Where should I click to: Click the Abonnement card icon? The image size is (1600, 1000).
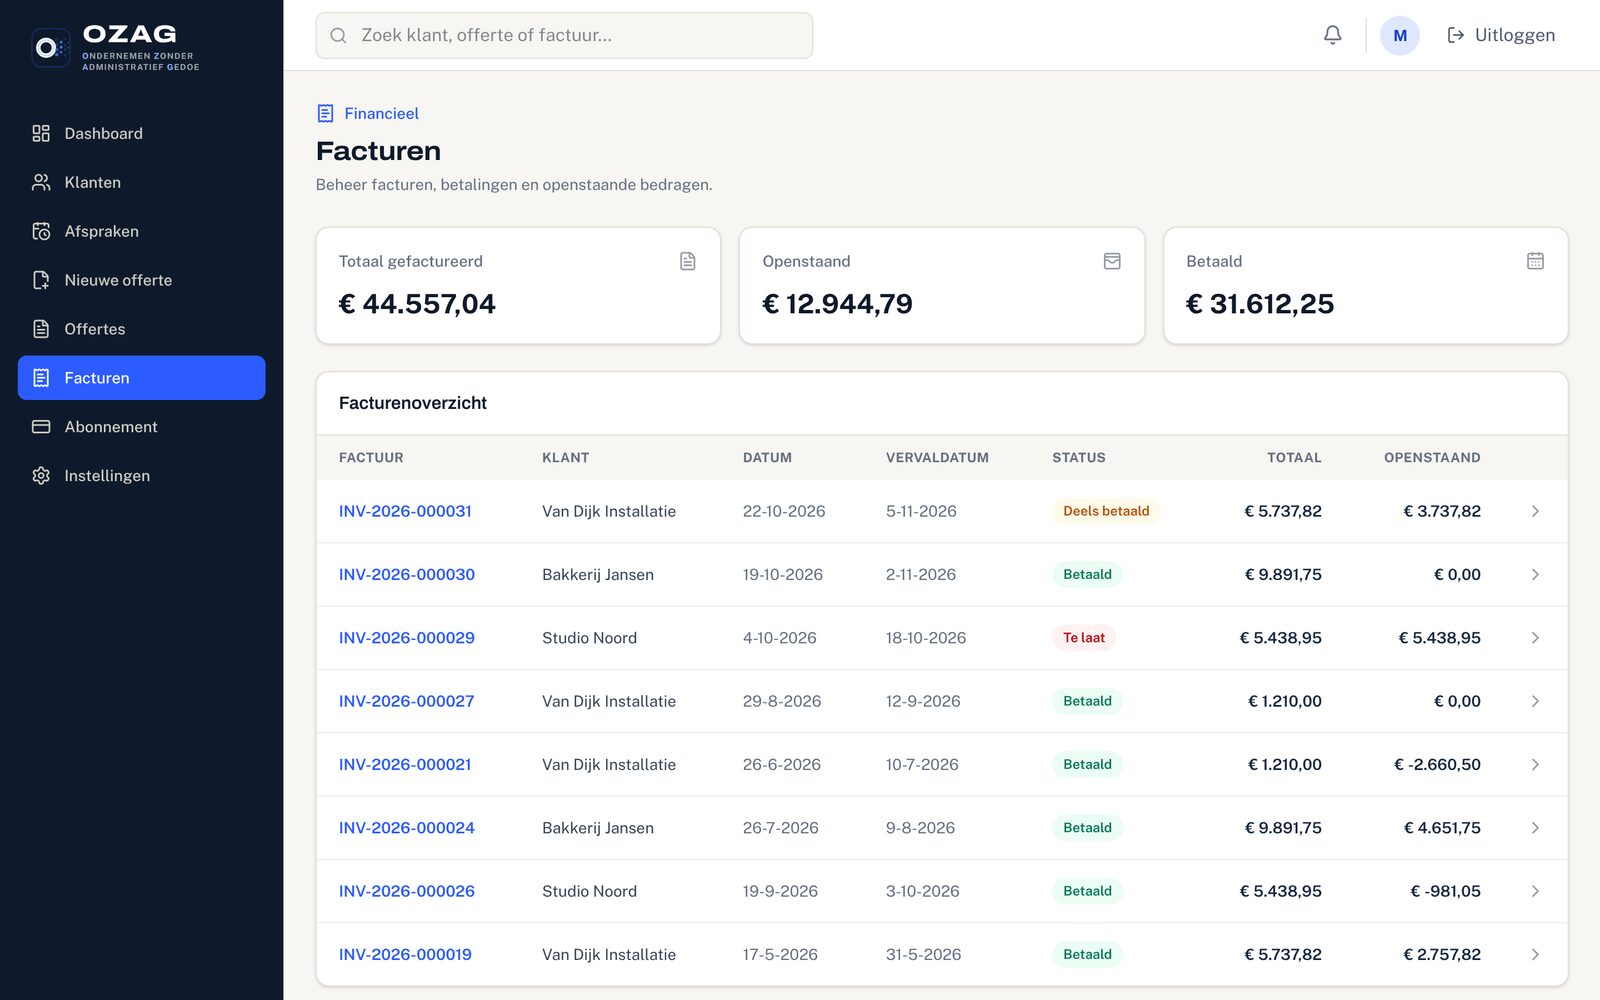pos(41,427)
